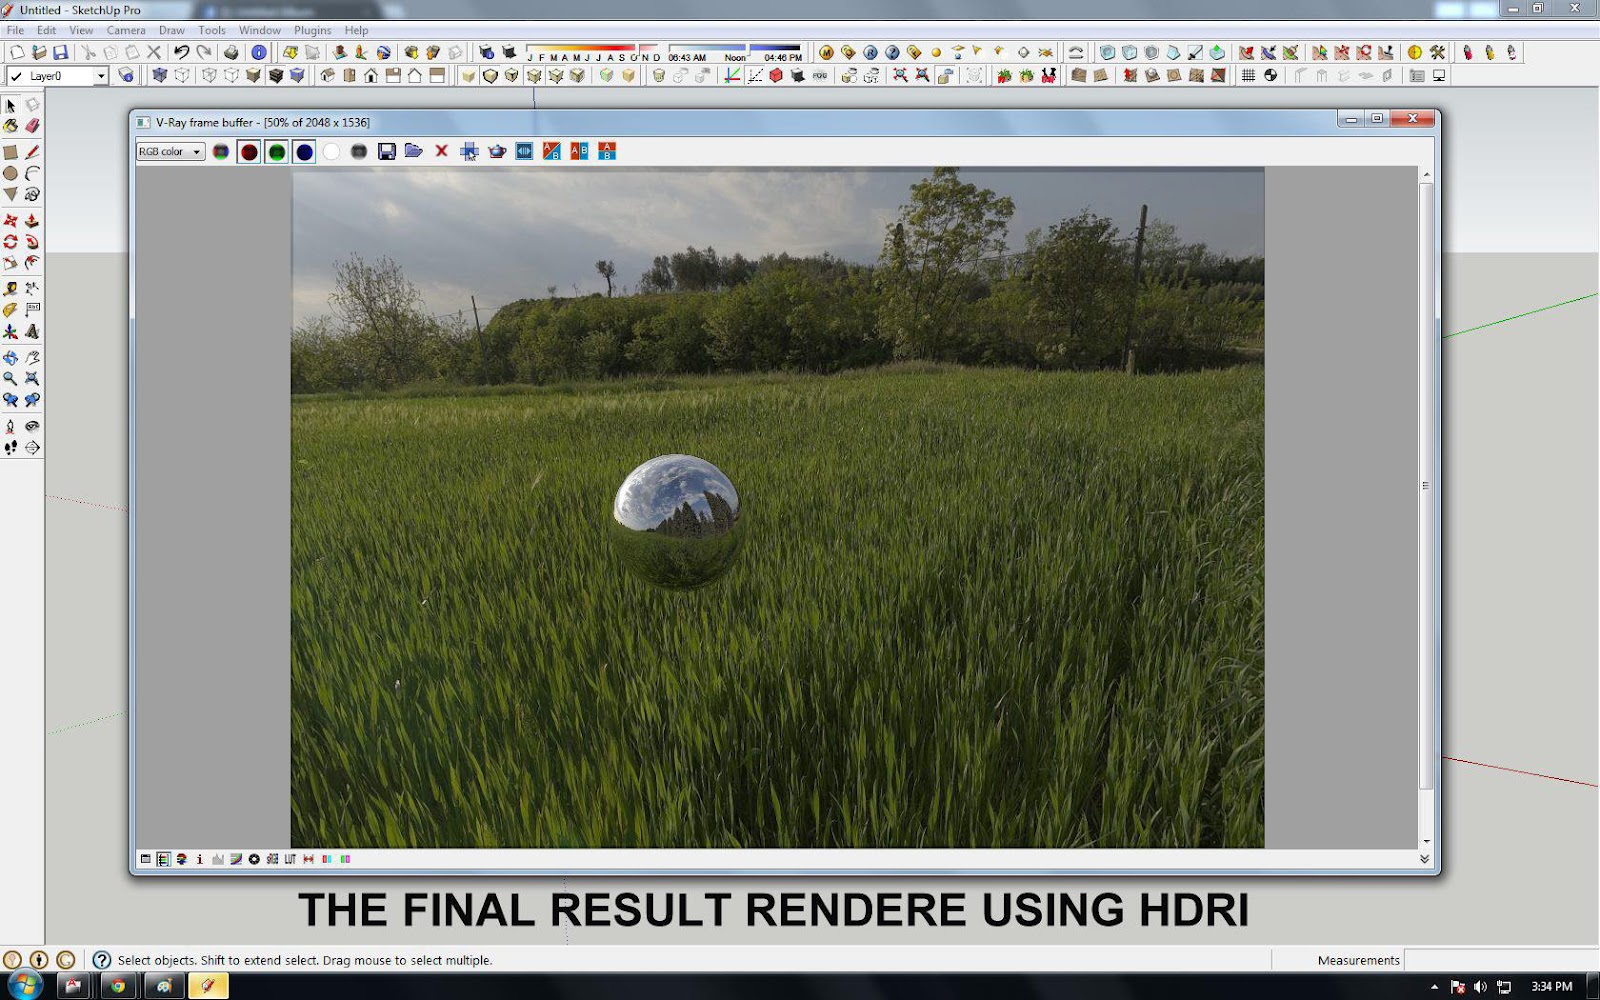Toggle the red channel view

tap(248, 151)
